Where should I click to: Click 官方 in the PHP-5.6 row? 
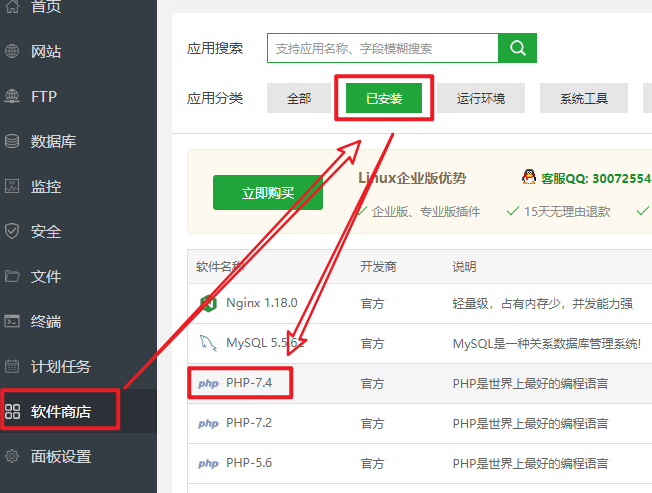tap(372, 463)
